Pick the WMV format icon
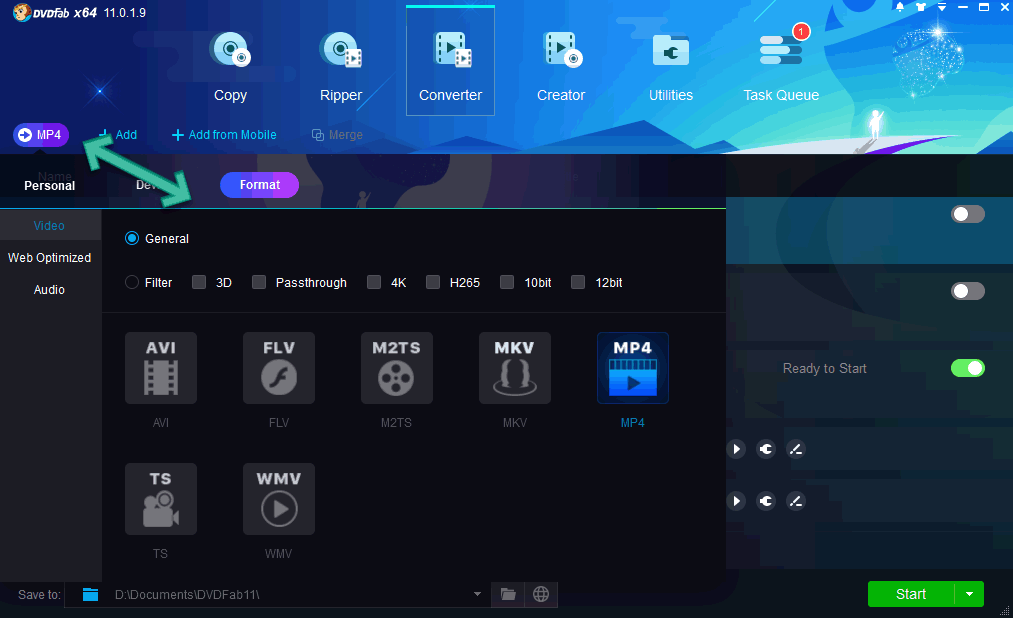 pos(279,499)
